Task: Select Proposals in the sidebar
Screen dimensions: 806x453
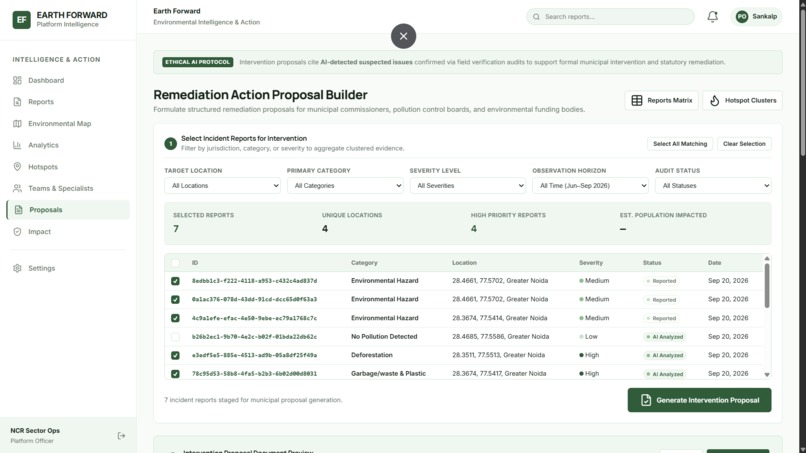Action: point(68,210)
